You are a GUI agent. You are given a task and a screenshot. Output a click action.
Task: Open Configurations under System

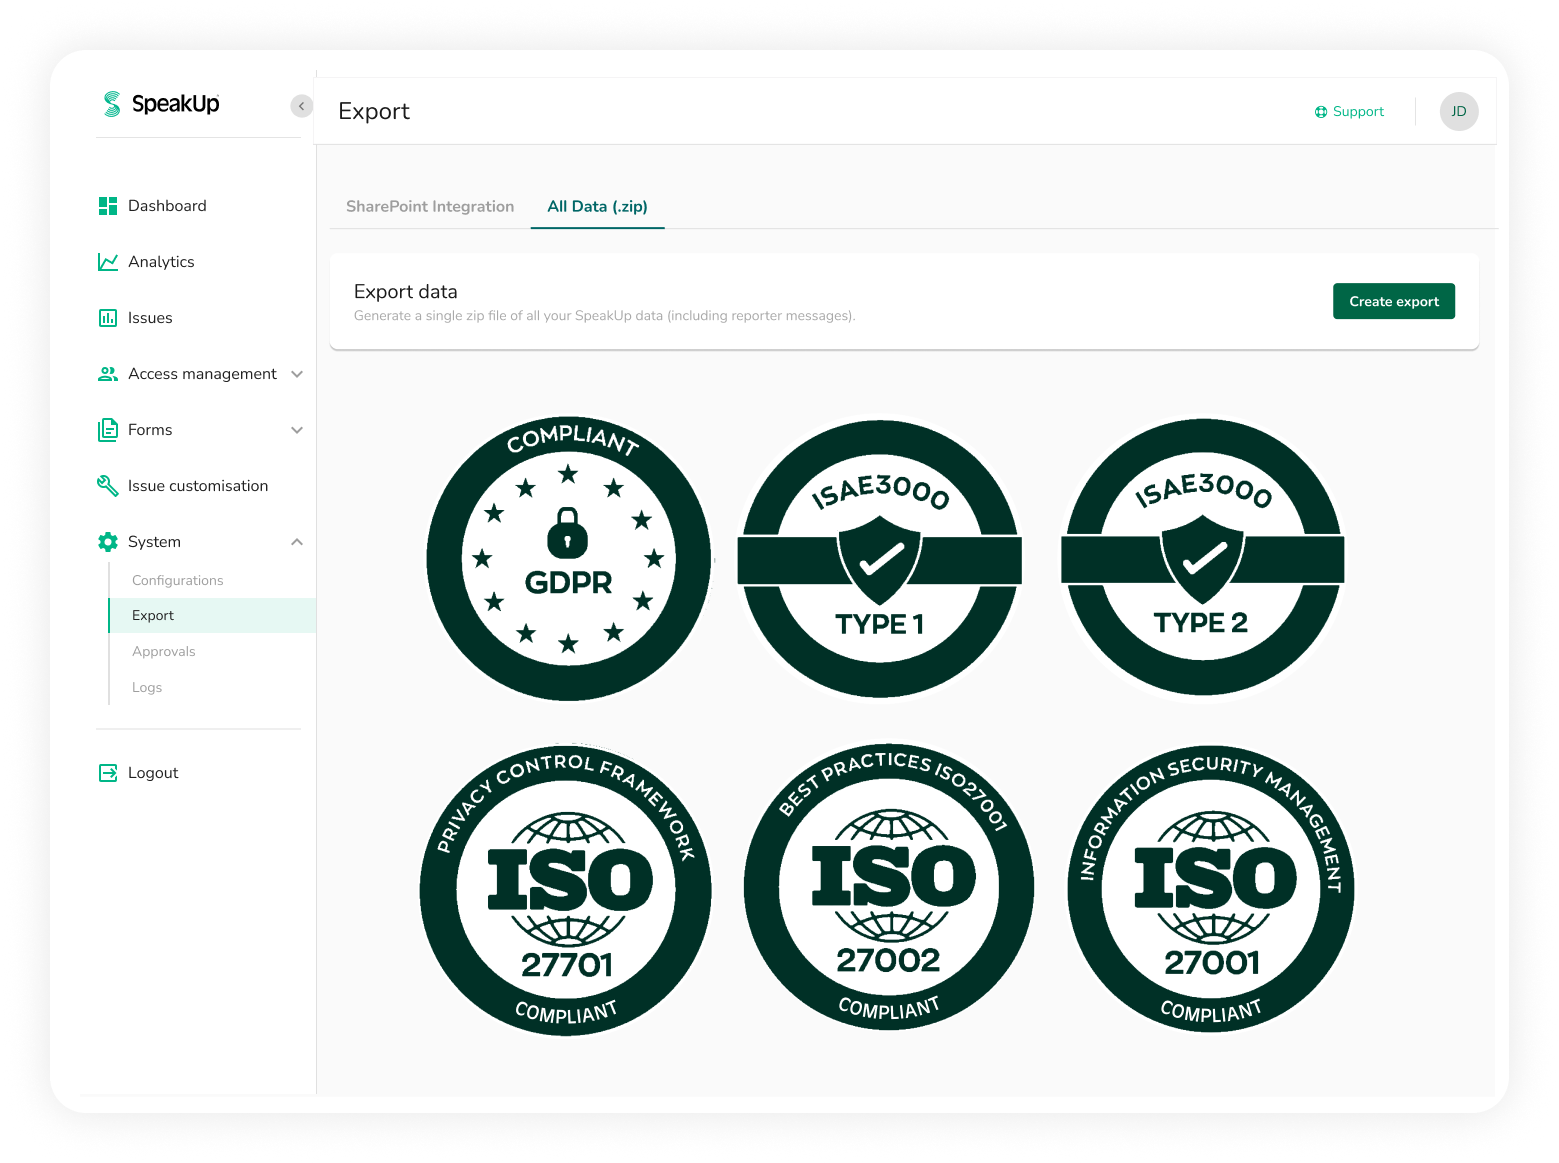pos(178,580)
